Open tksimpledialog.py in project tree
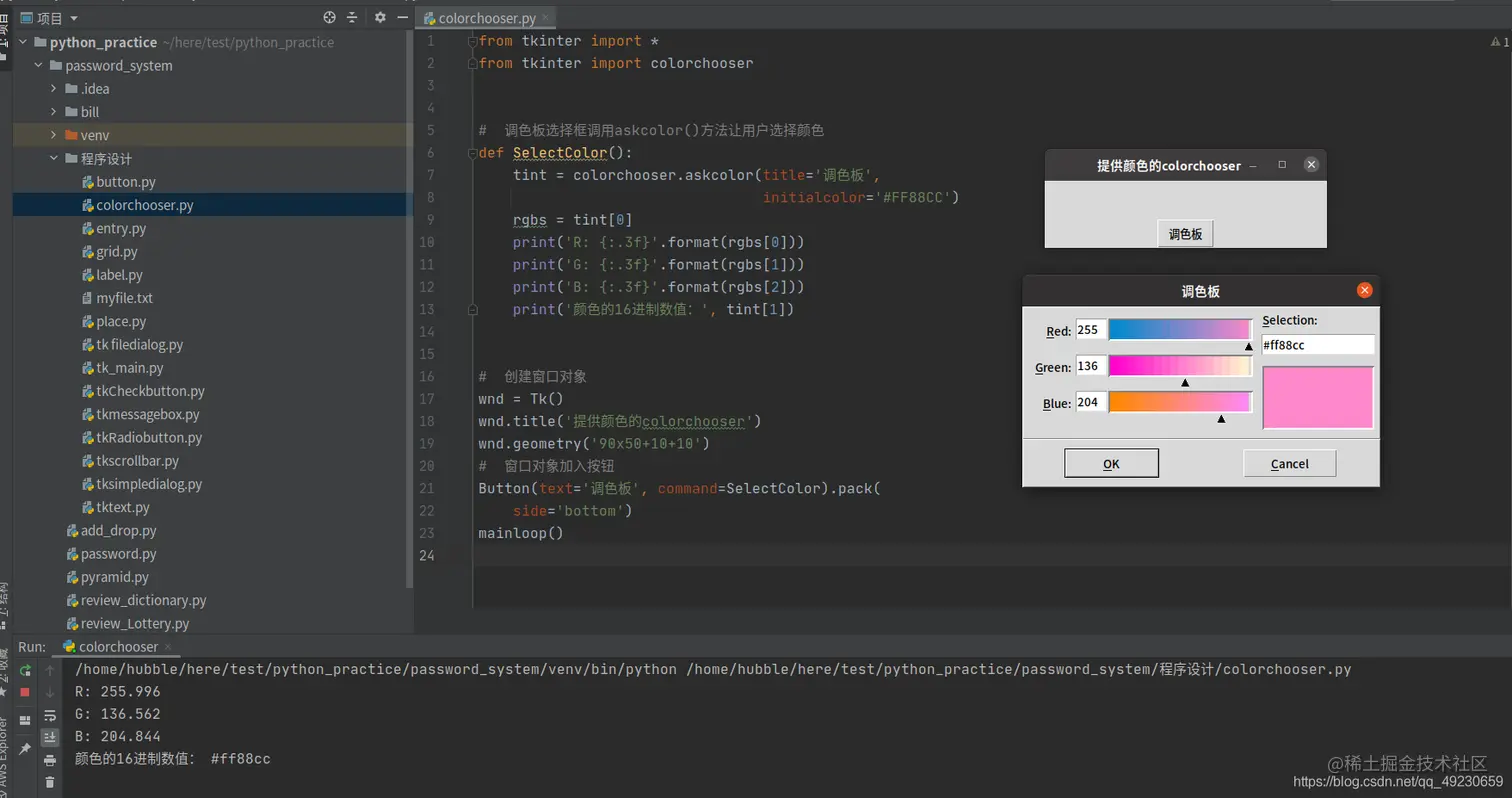 click(x=141, y=484)
